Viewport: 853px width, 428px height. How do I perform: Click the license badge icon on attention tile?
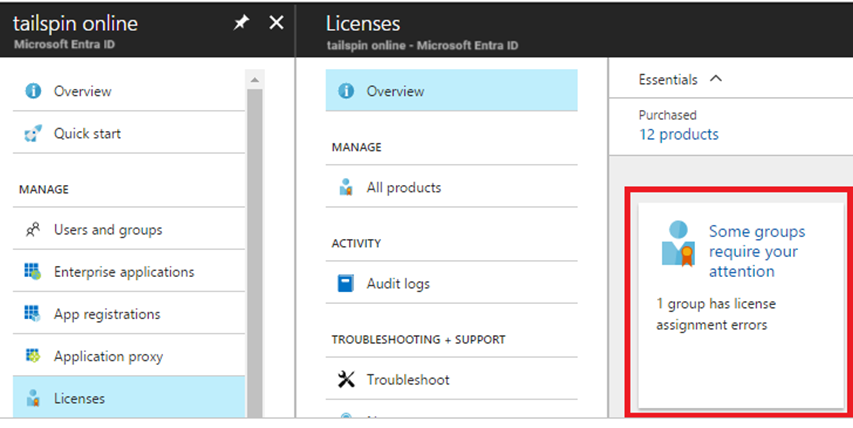pyautogui.click(x=678, y=244)
